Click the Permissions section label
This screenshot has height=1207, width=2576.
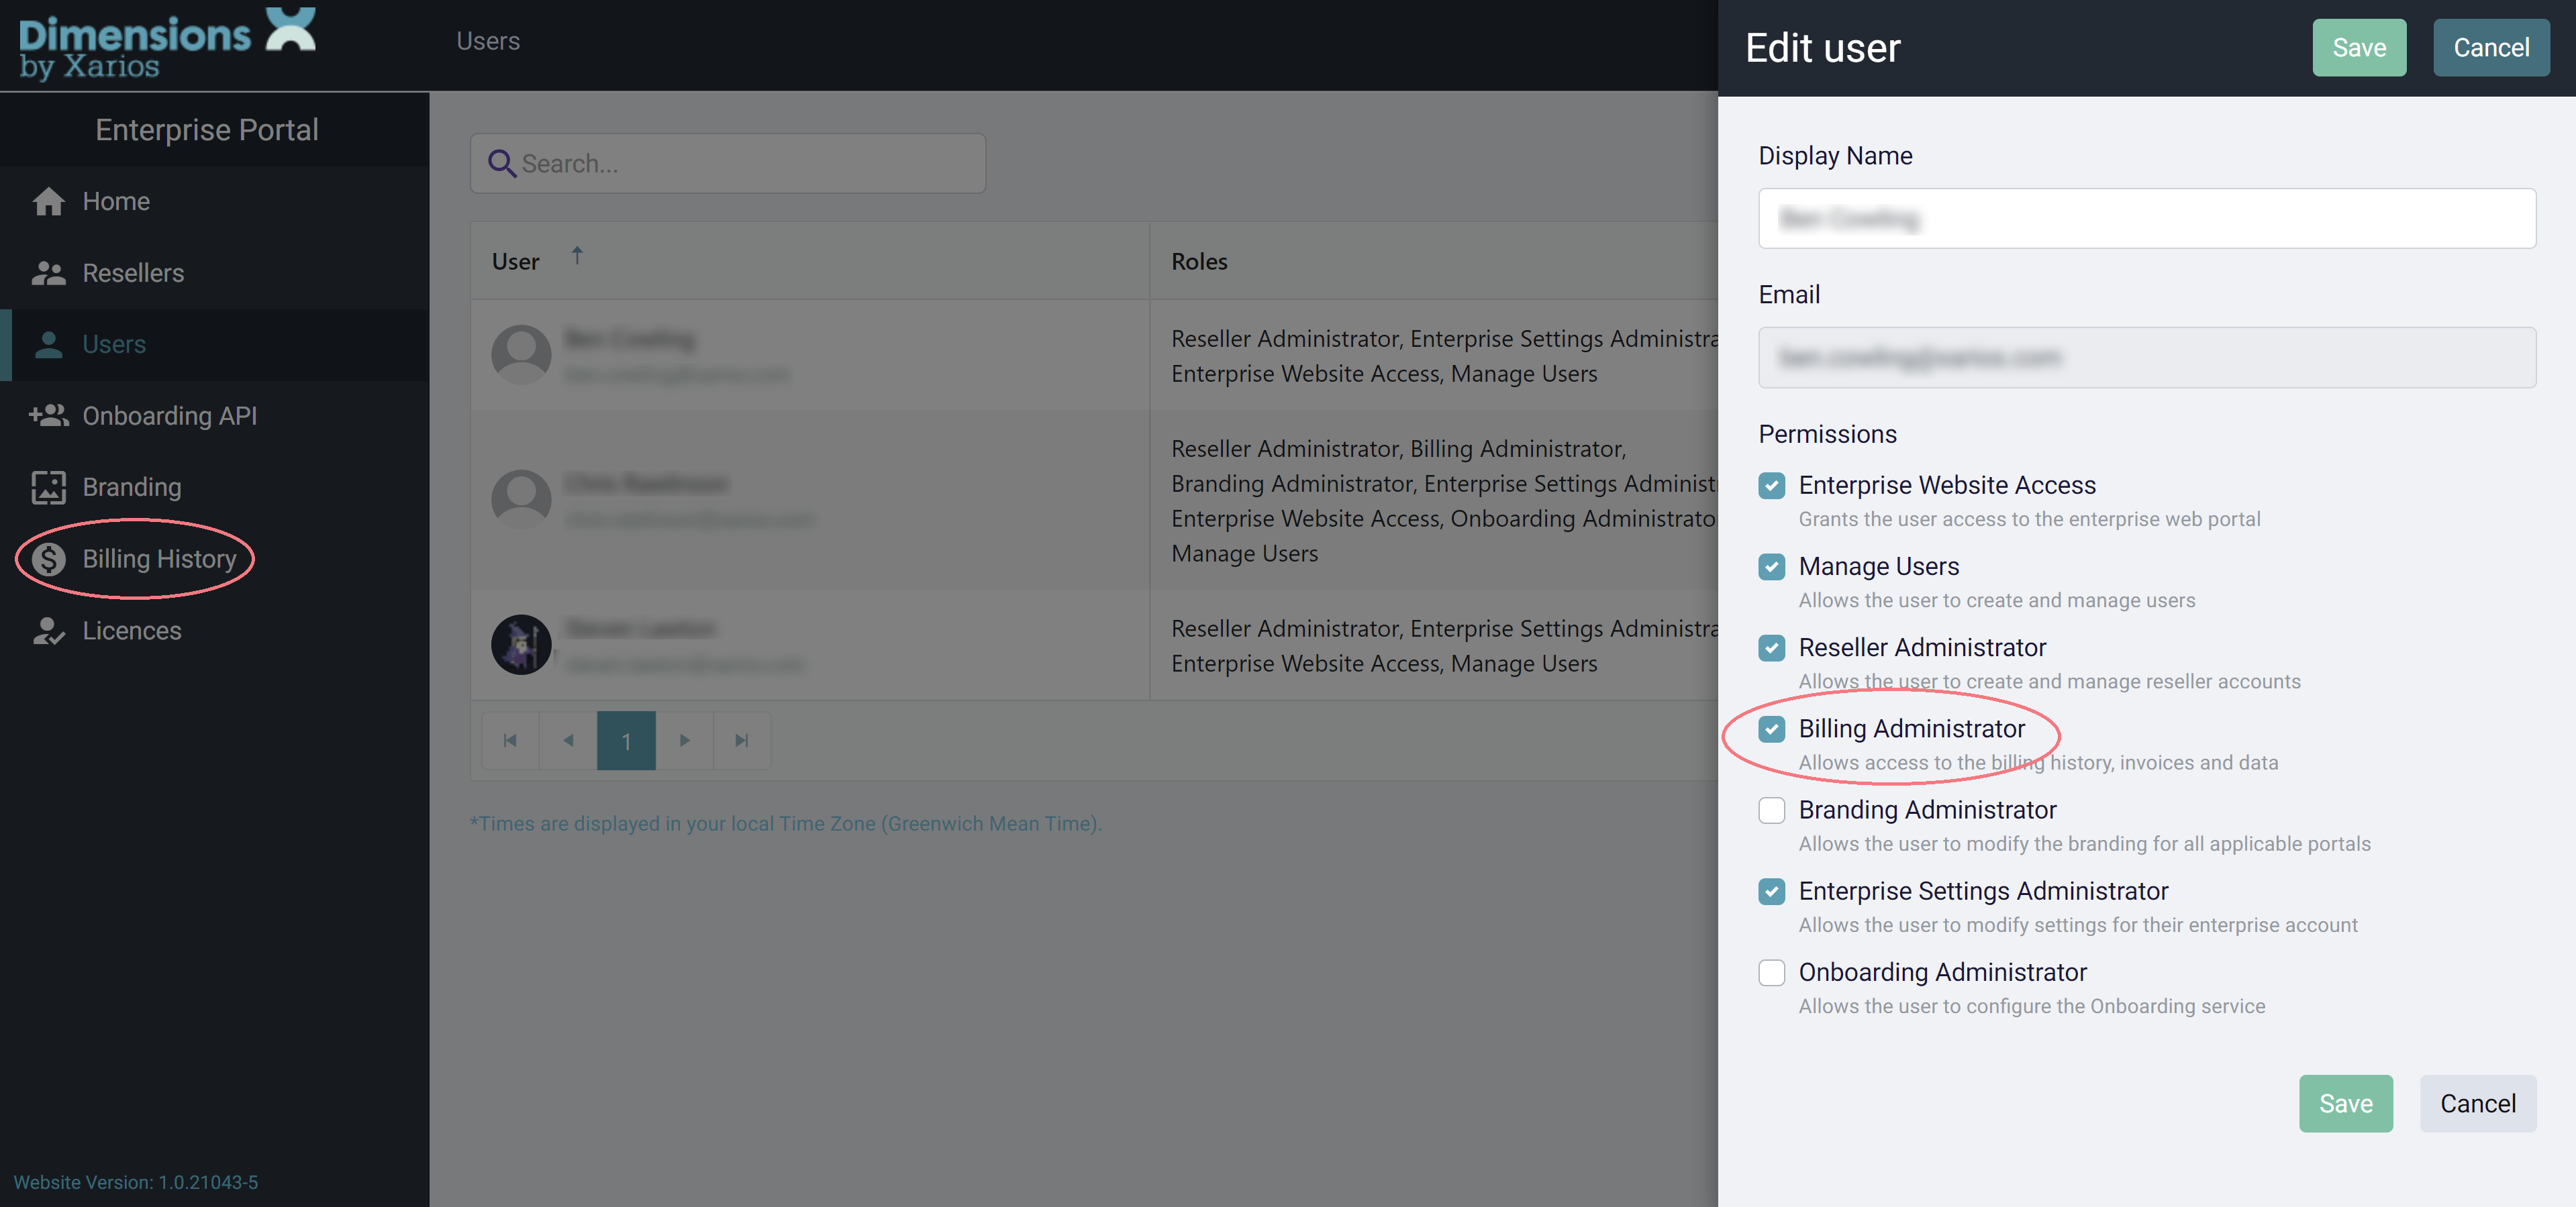pos(1827,434)
